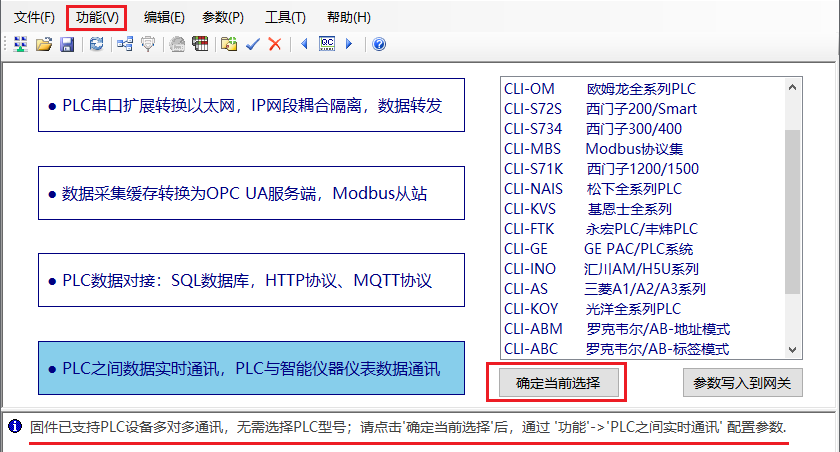Select CLI-S72S 西门子200/Smart row
The image size is (840, 452).
[643, 109]
